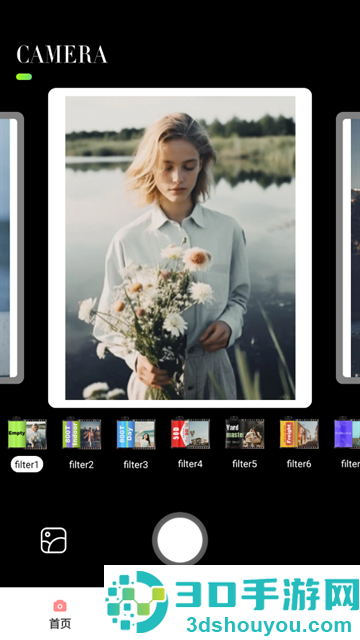This screenshot has width=360, height=640.
Task: Tap the center preview photo of woman
Action: 180,248
